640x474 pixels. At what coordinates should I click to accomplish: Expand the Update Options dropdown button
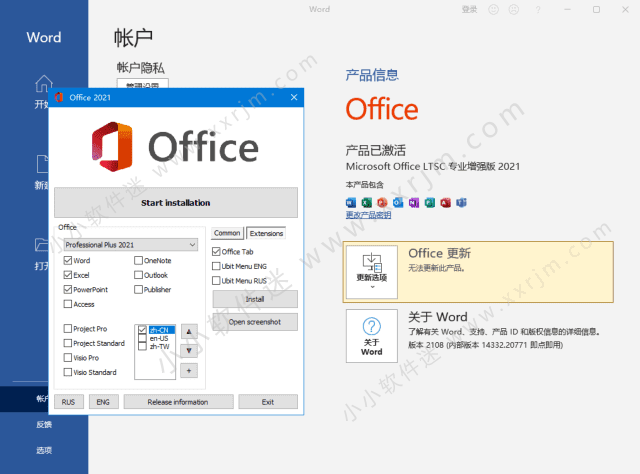pos(371,269)
